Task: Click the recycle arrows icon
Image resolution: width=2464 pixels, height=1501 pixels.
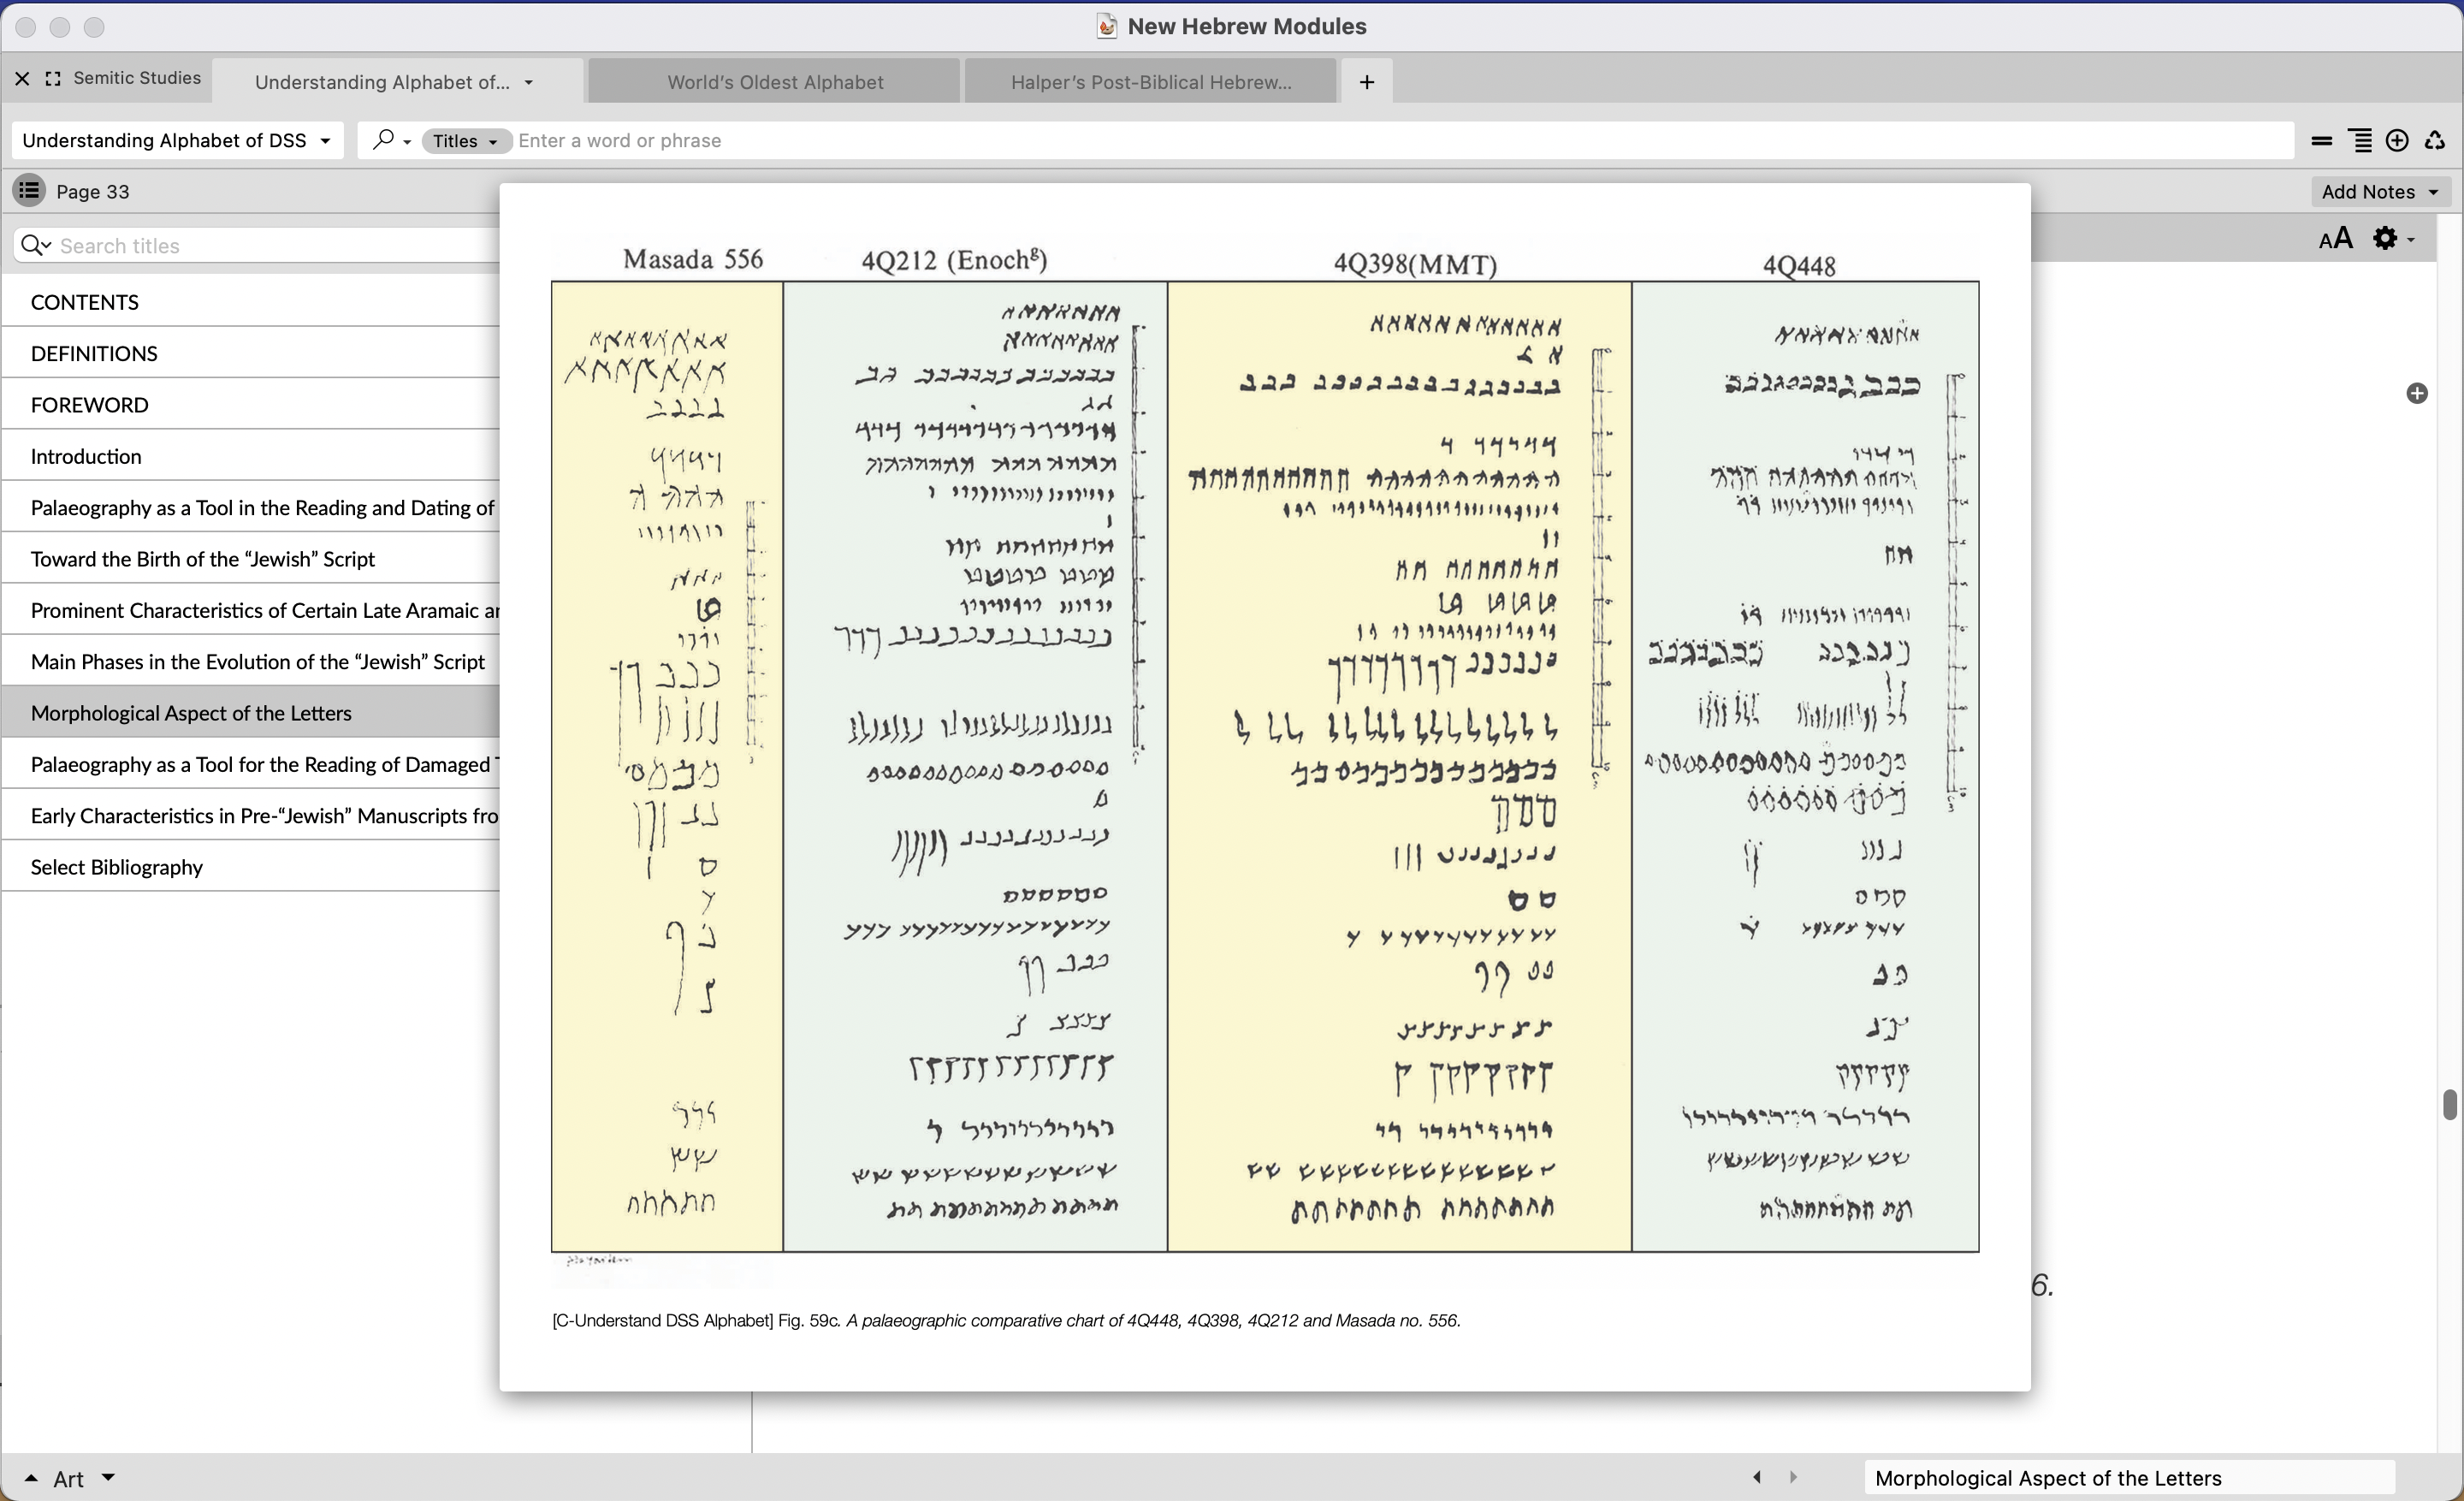Action: click(2434, 141)
